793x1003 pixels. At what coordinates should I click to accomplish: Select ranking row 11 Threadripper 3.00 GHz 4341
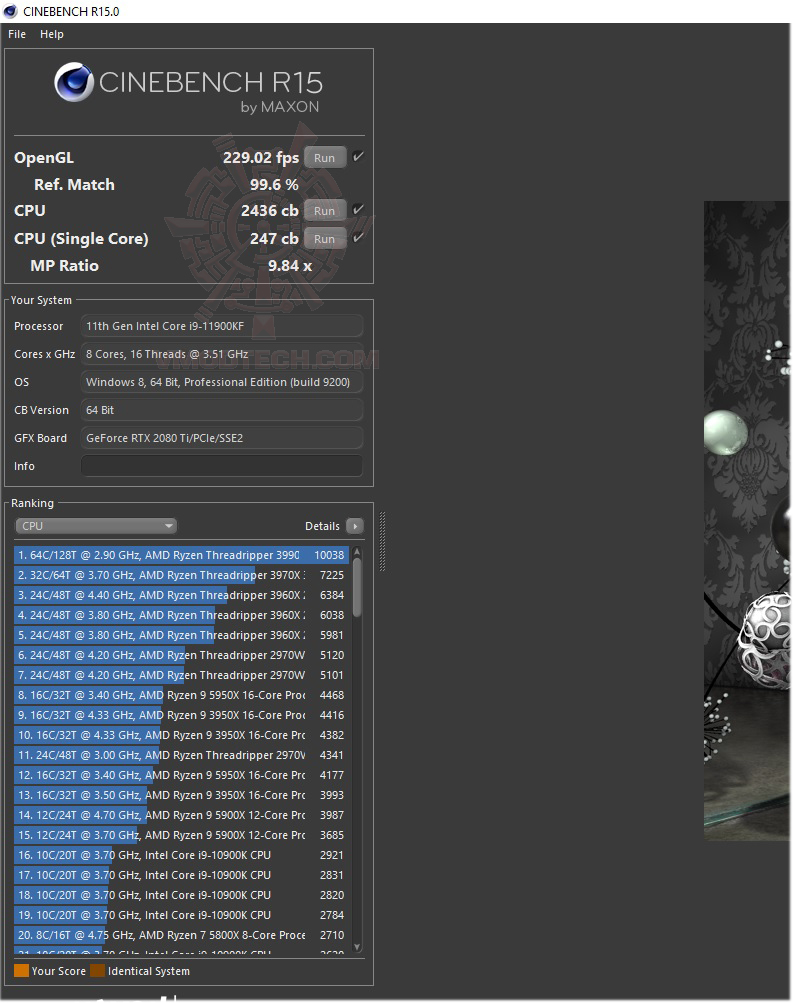tap(182, 755)
